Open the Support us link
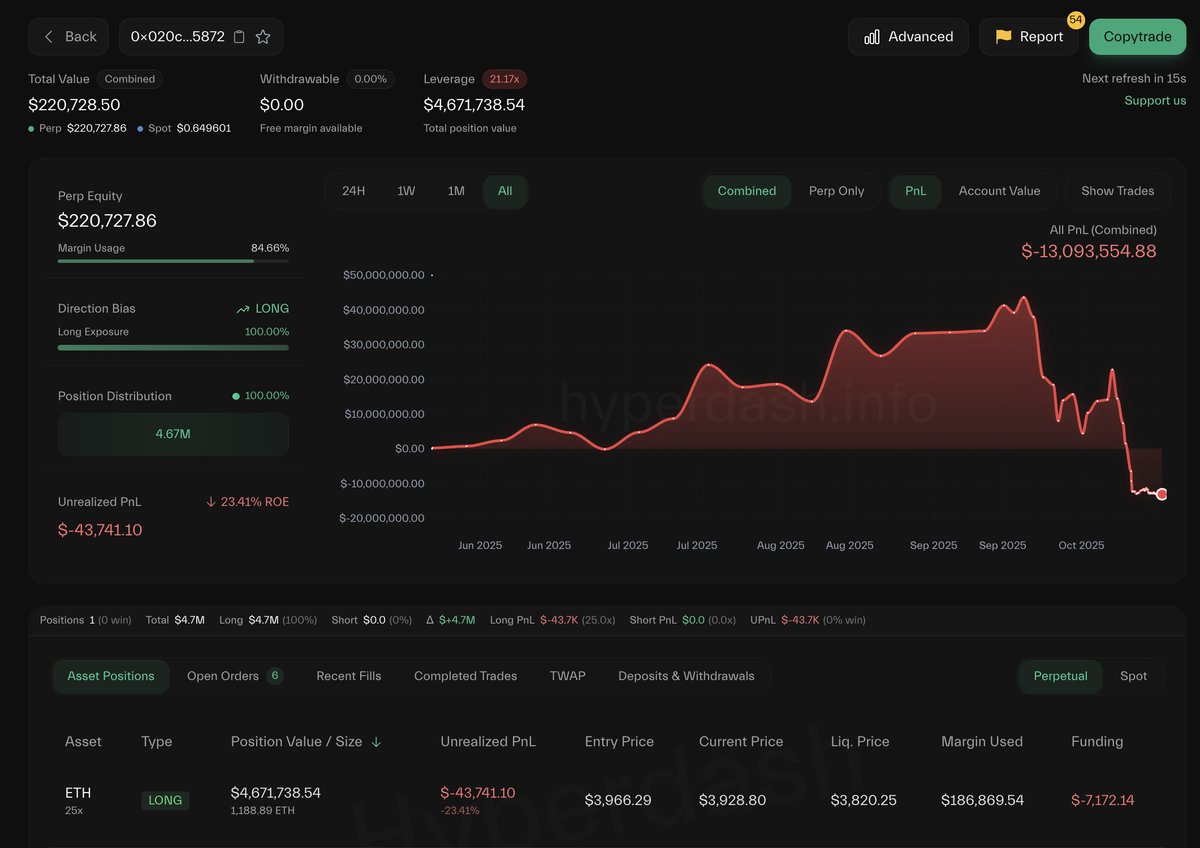This screenshot has width=1200, height=848. click(x=1155, y=100)
